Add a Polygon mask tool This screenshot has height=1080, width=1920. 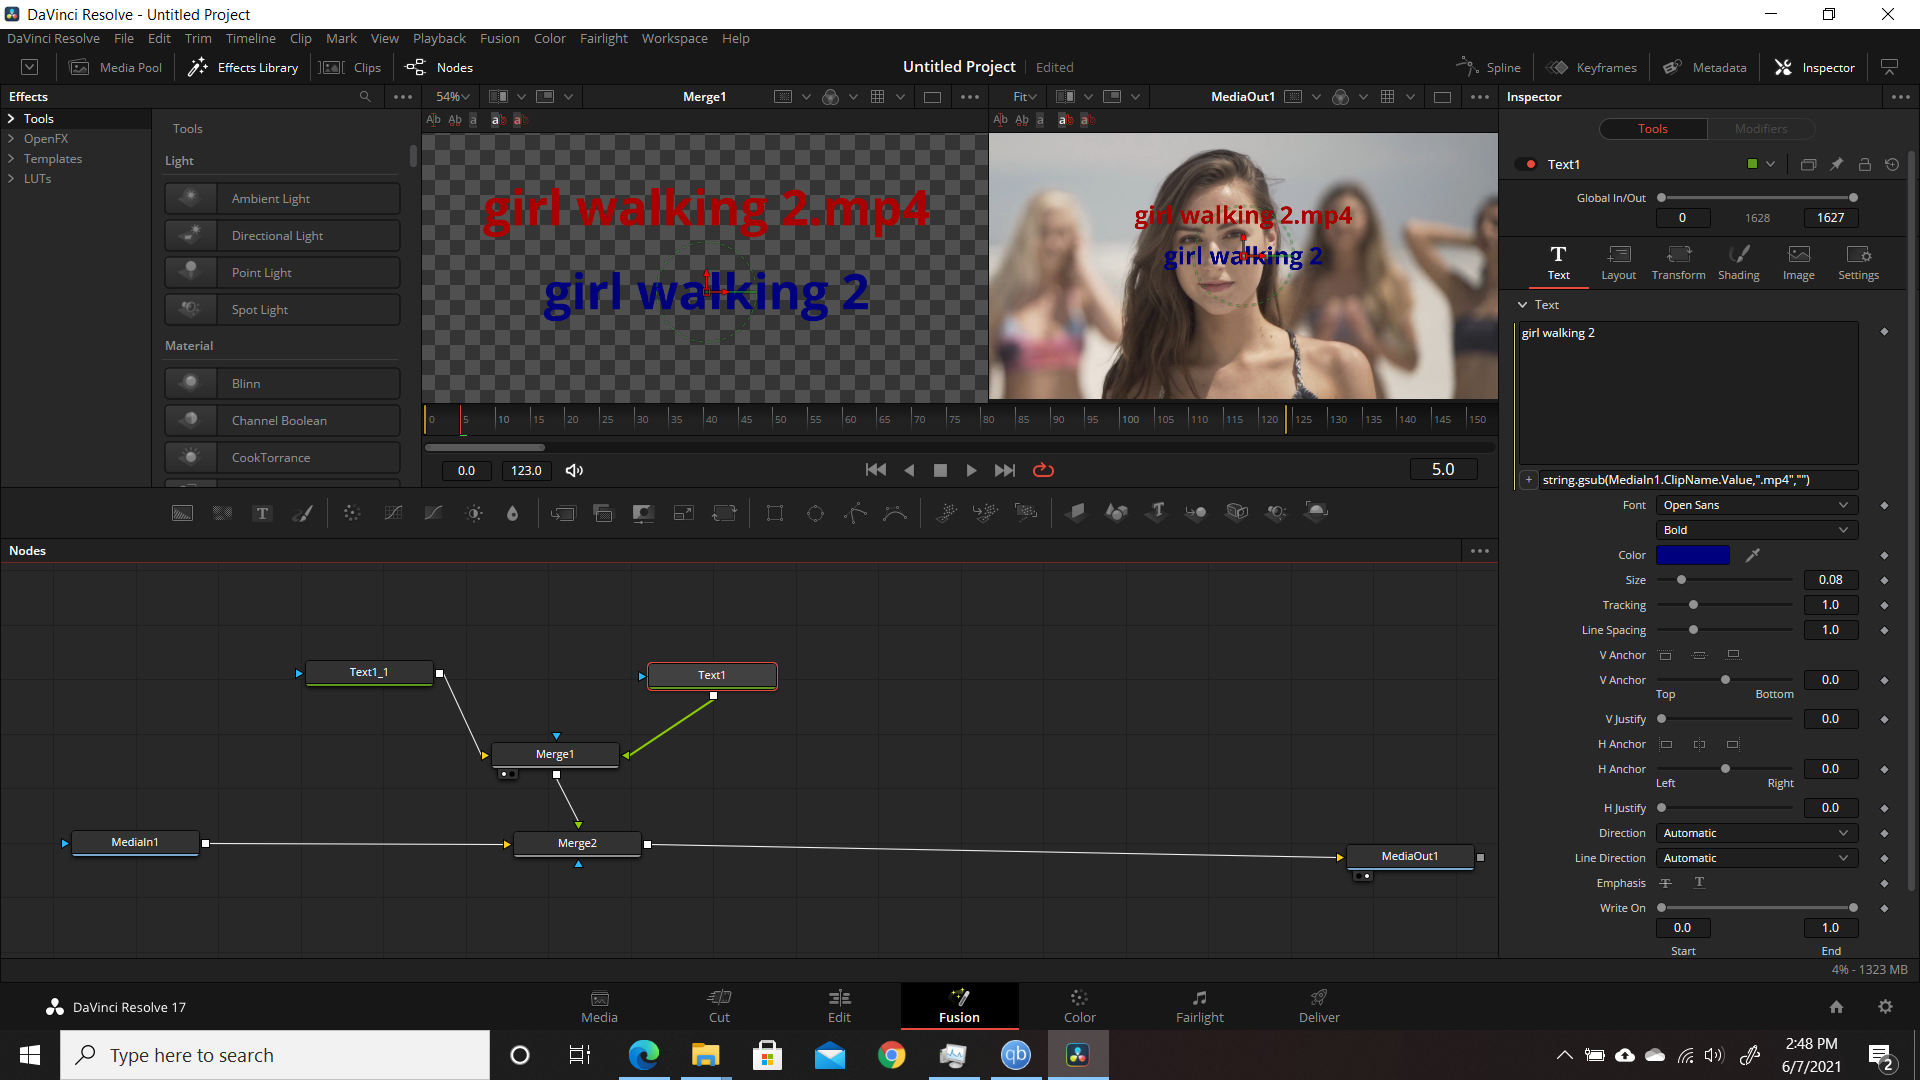[855, 513]
